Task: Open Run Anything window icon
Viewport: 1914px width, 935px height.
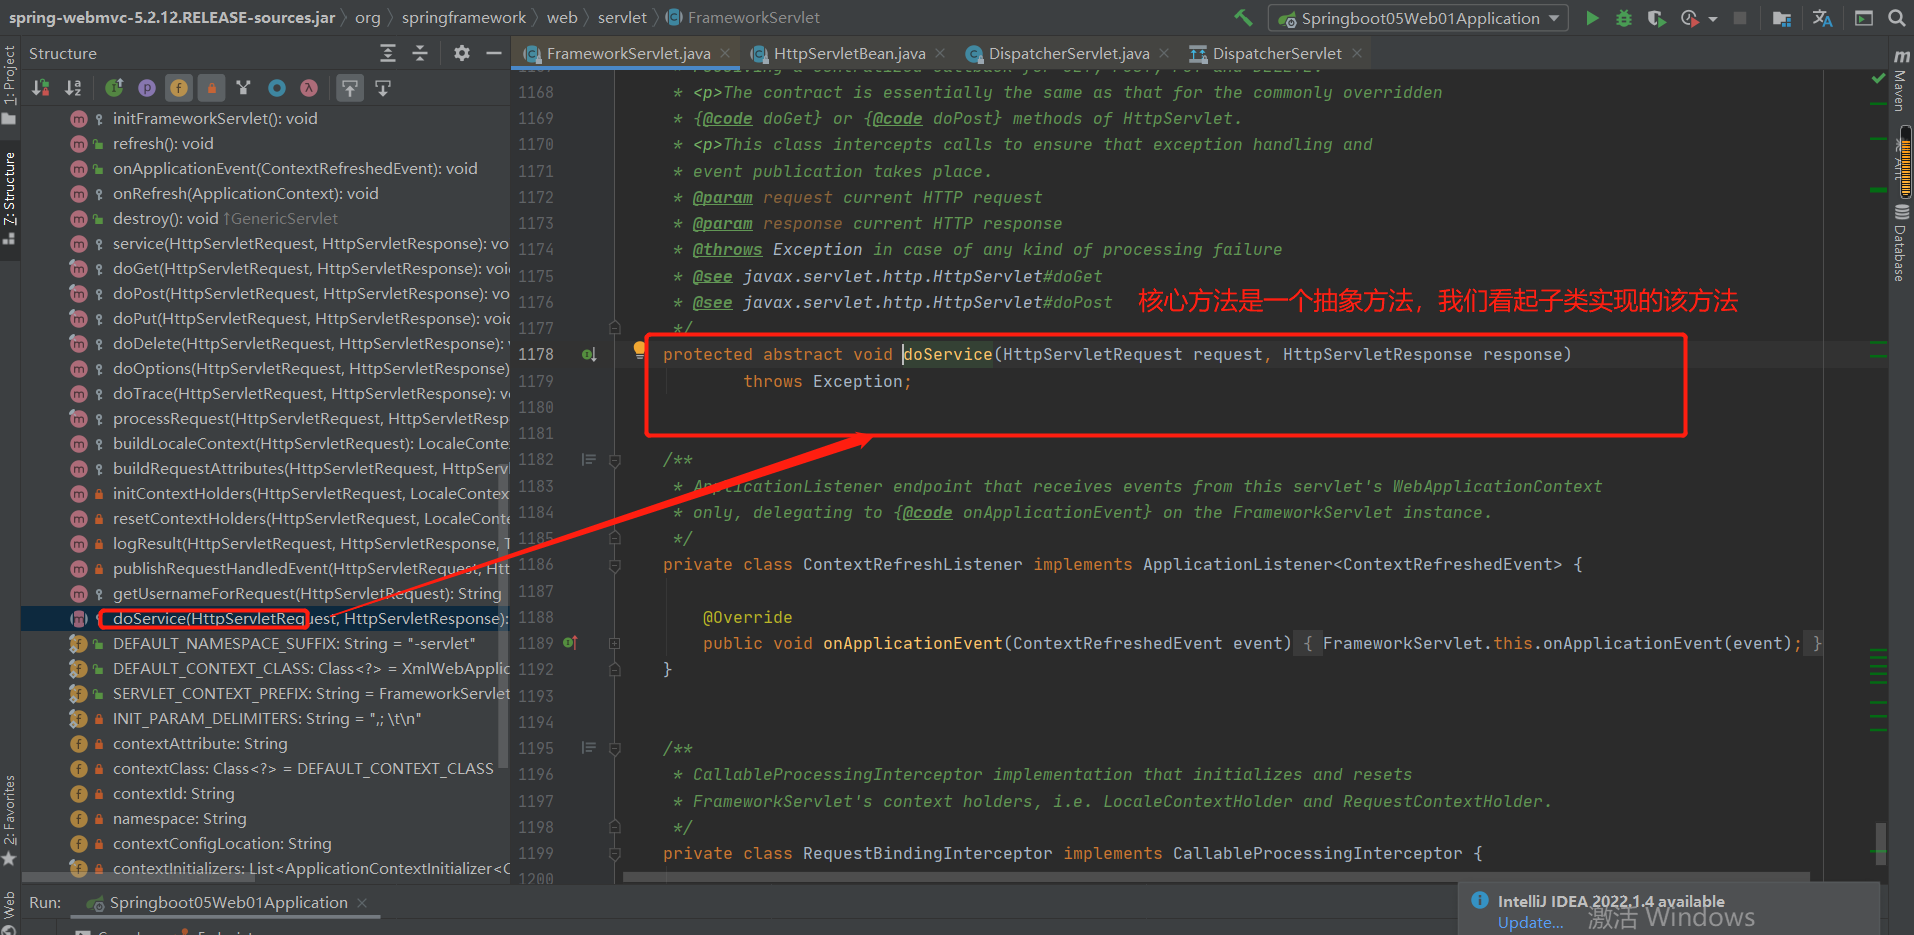Action: tap(1864, 18)
